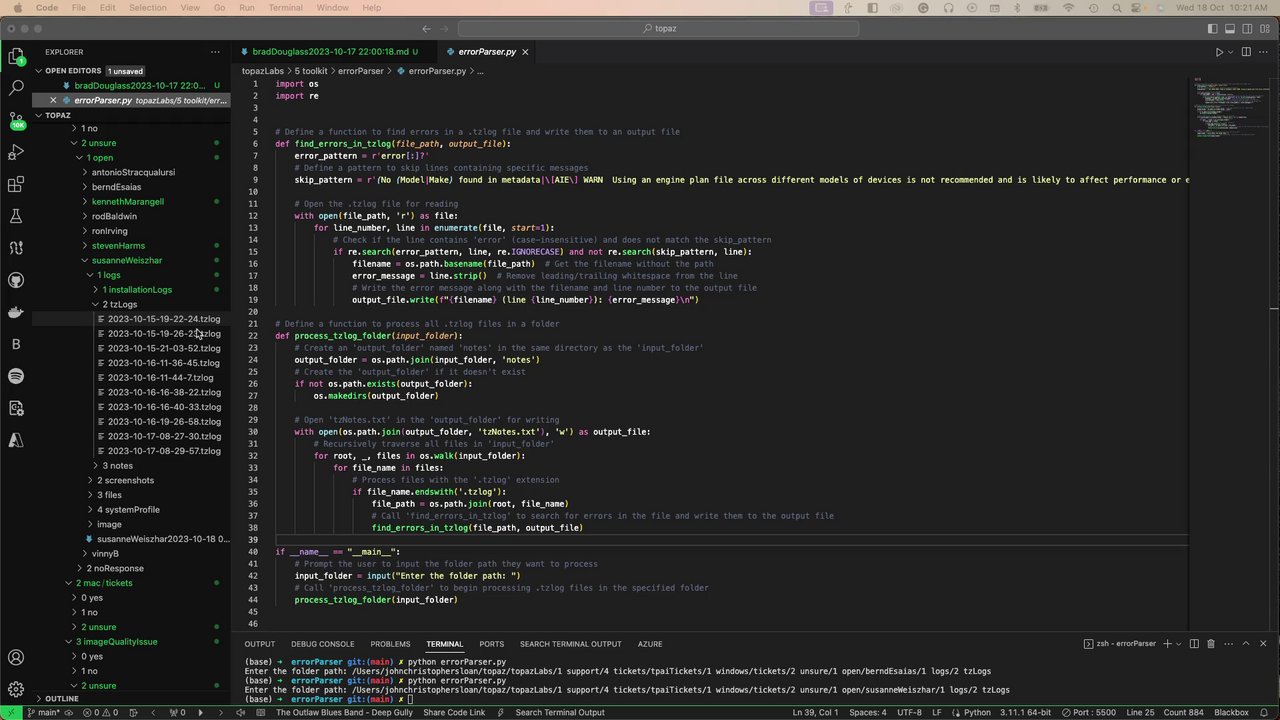Screen dimensions: 1280x720
Task: Switch to the PROBLEMS panel tab
Action: coord(390,644)
